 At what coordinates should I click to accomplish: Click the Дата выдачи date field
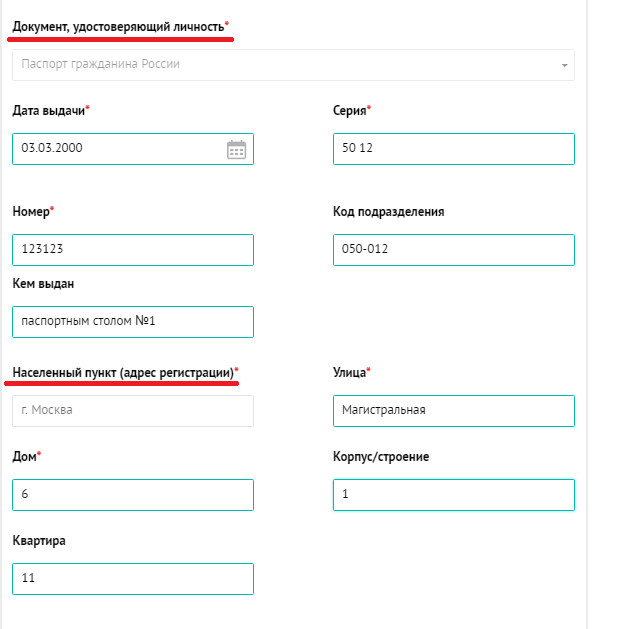tap(133, 149)
